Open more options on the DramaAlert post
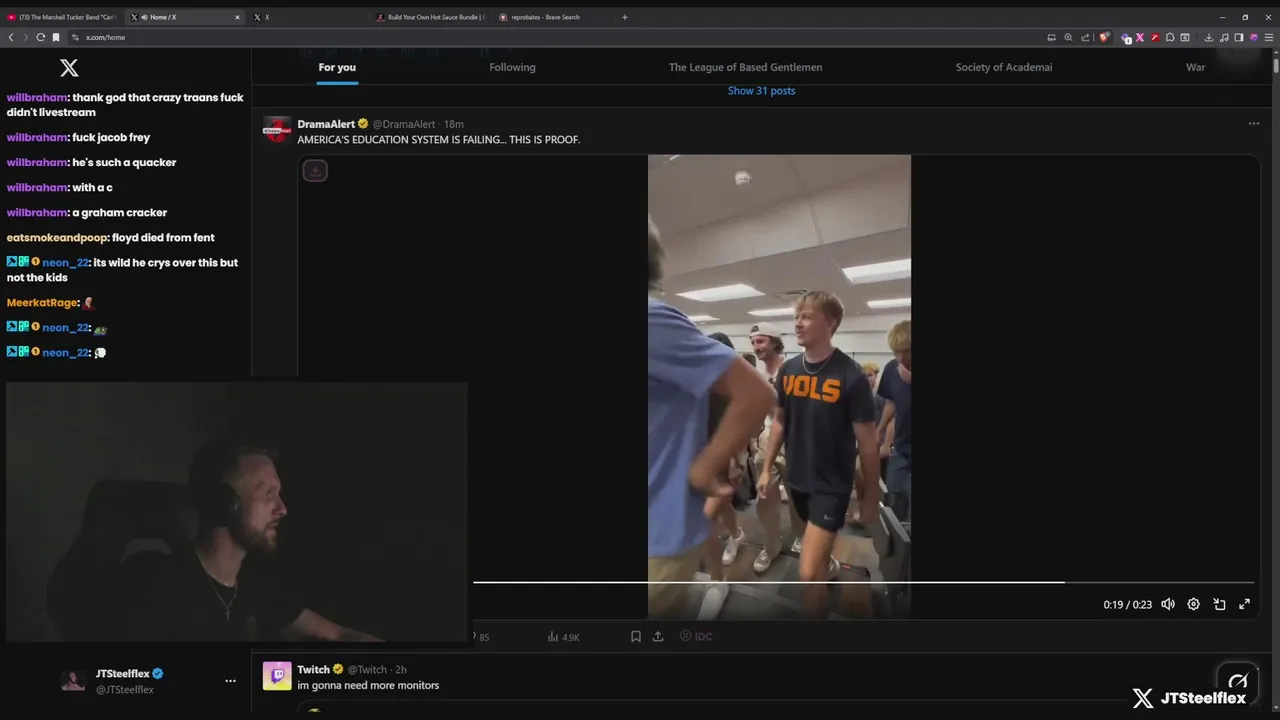The width and height of the screenshot is (1280, 720). pos(1253,124)
